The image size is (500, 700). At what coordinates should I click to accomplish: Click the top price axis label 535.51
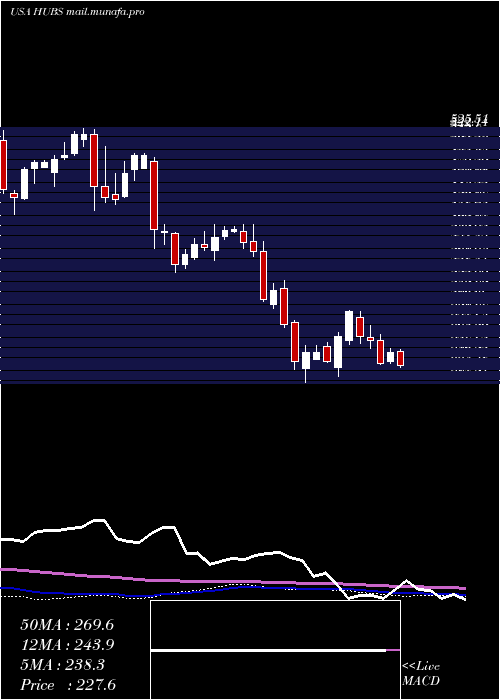click(469, 120)
